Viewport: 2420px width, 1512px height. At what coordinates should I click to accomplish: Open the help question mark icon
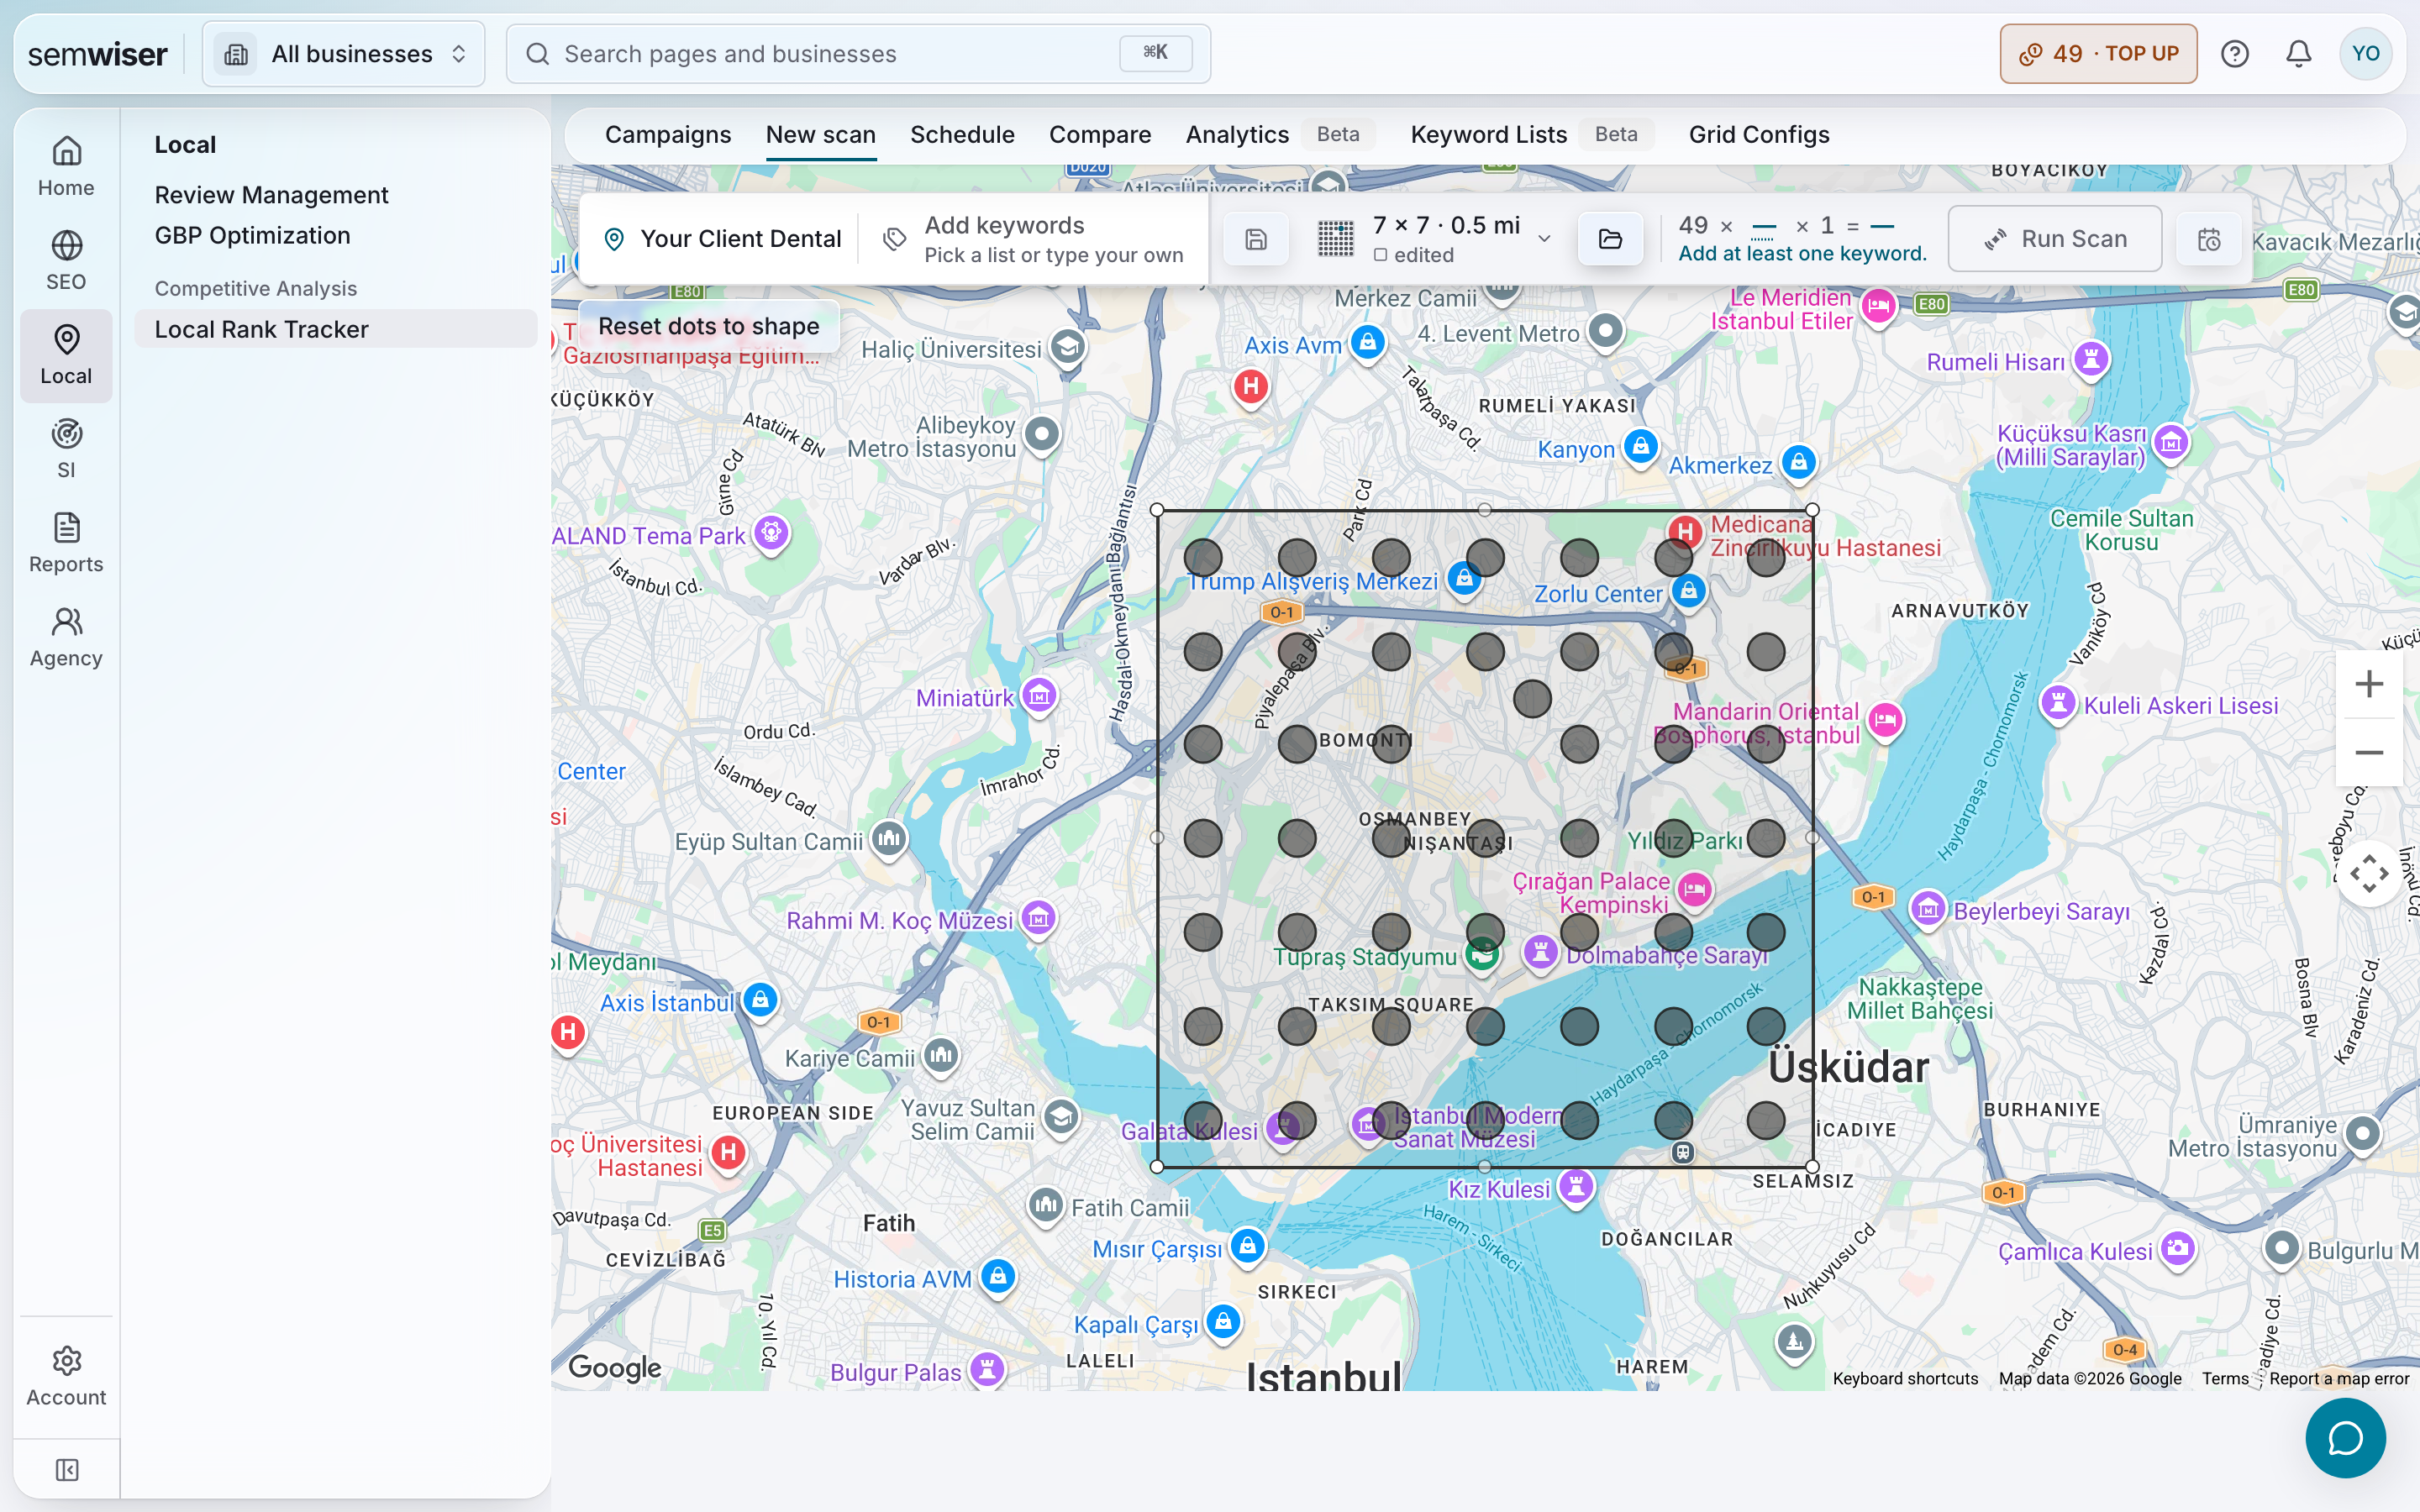tap(2234, 54)
